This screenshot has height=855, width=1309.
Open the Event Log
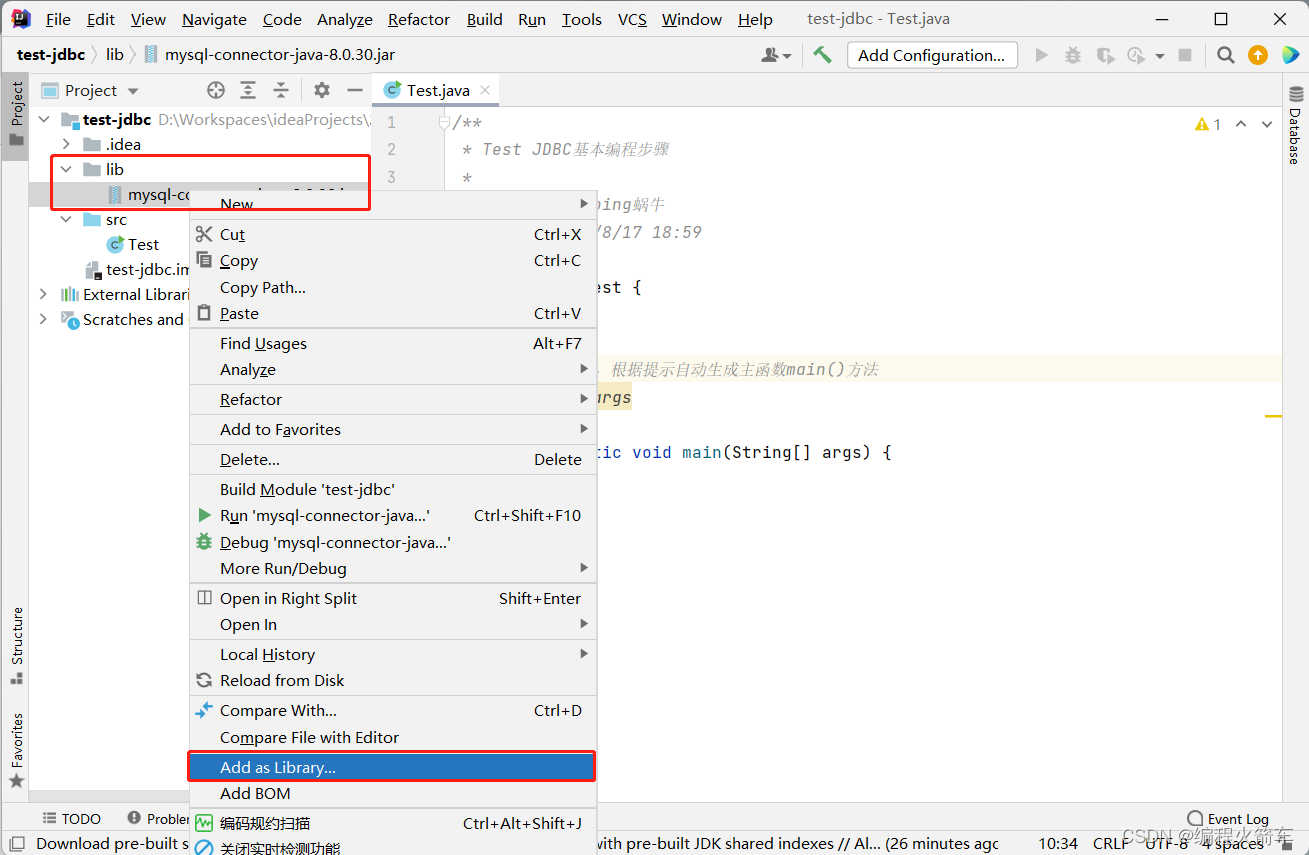1228,818
